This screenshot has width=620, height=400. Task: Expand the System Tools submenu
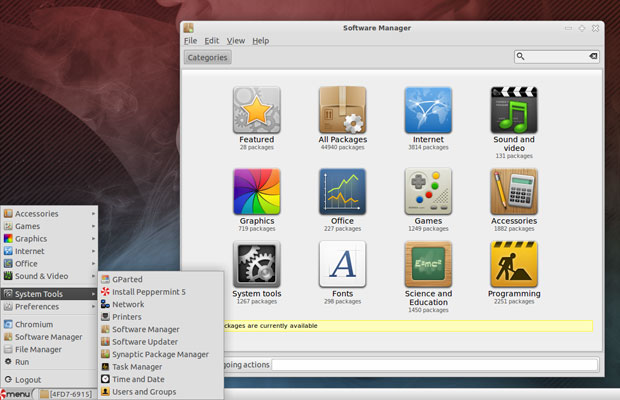[x=49, y=294]
